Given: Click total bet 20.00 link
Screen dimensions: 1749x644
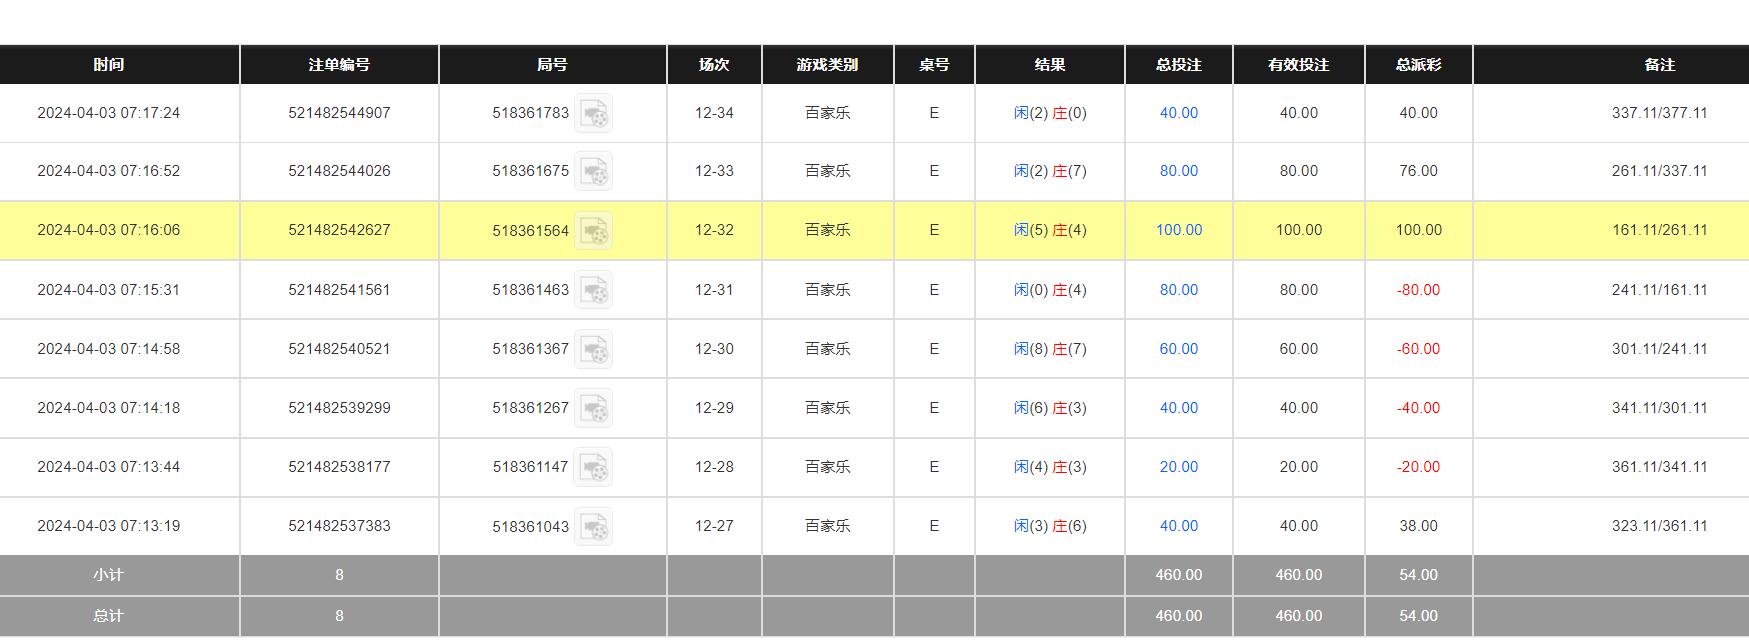Looking at the screenshot, I should 1179,467.
